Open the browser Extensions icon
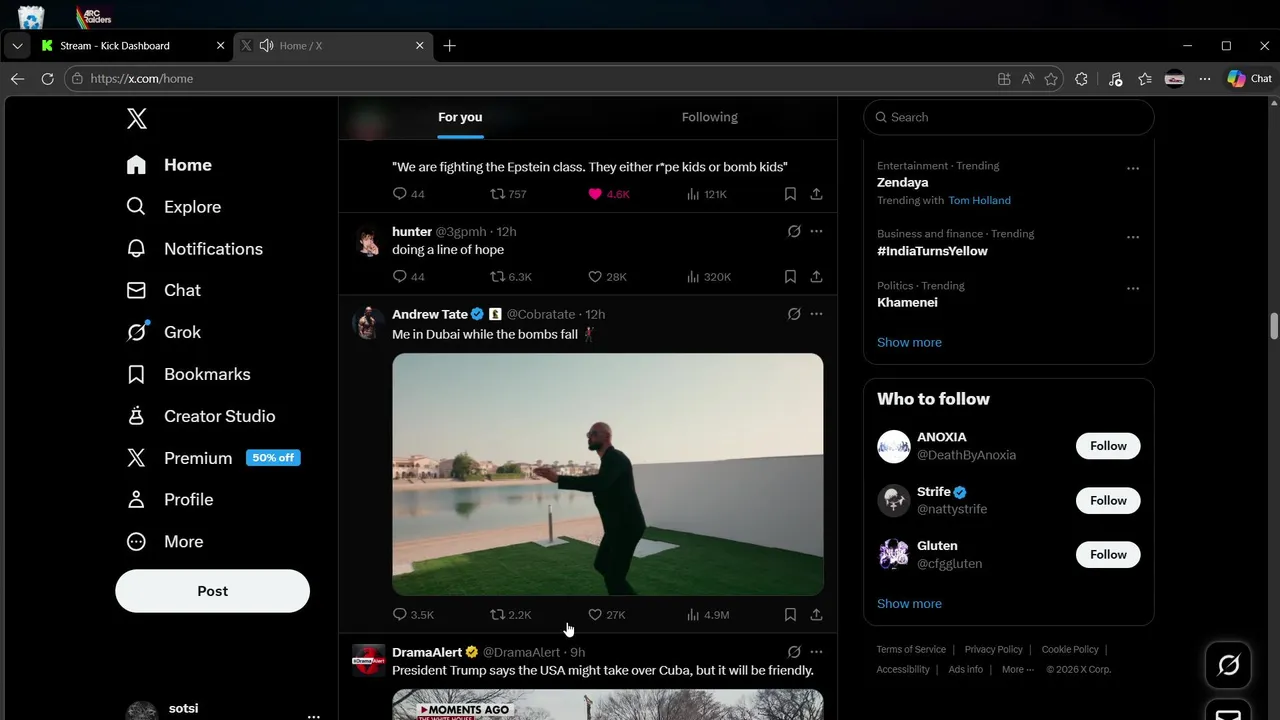 coord(1081,79)
